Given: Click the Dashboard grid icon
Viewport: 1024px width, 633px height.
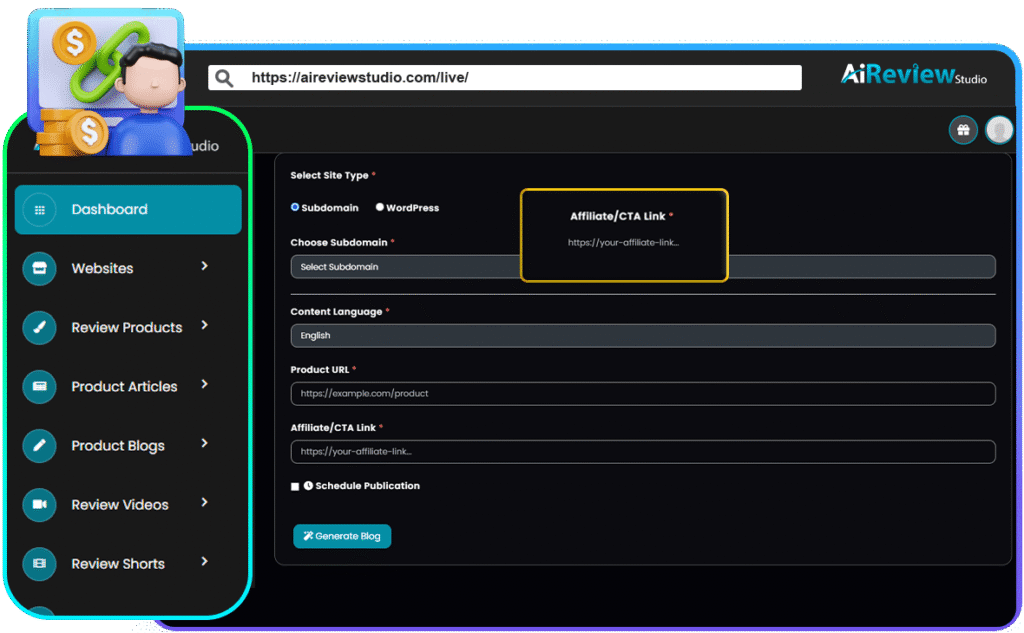Looking at the screenshot, I should point(39,210).
